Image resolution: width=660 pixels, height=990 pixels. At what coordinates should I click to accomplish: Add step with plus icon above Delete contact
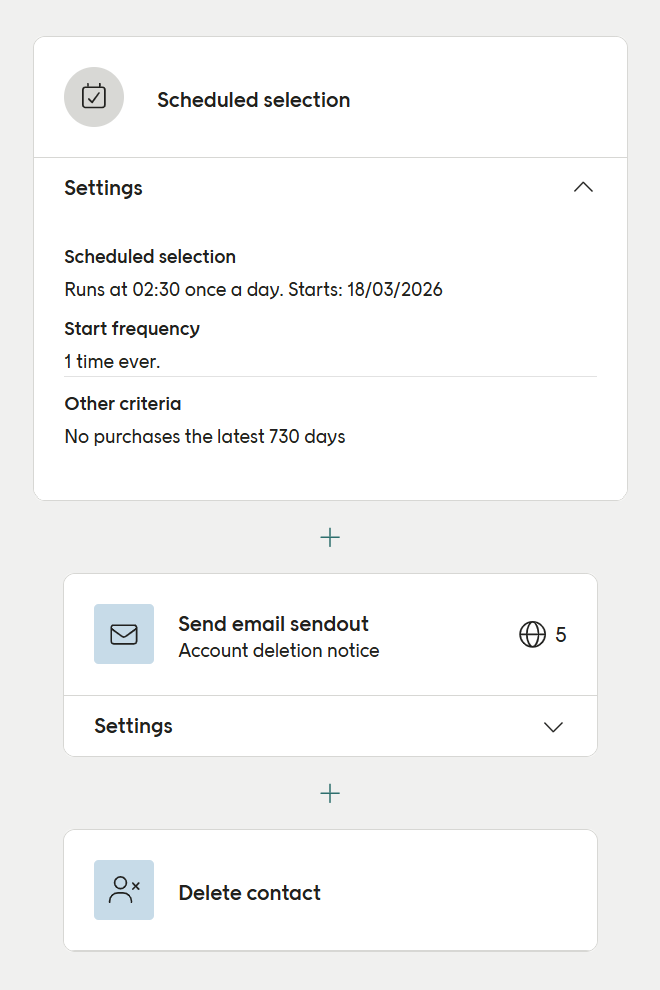click(x=330, y=793)
